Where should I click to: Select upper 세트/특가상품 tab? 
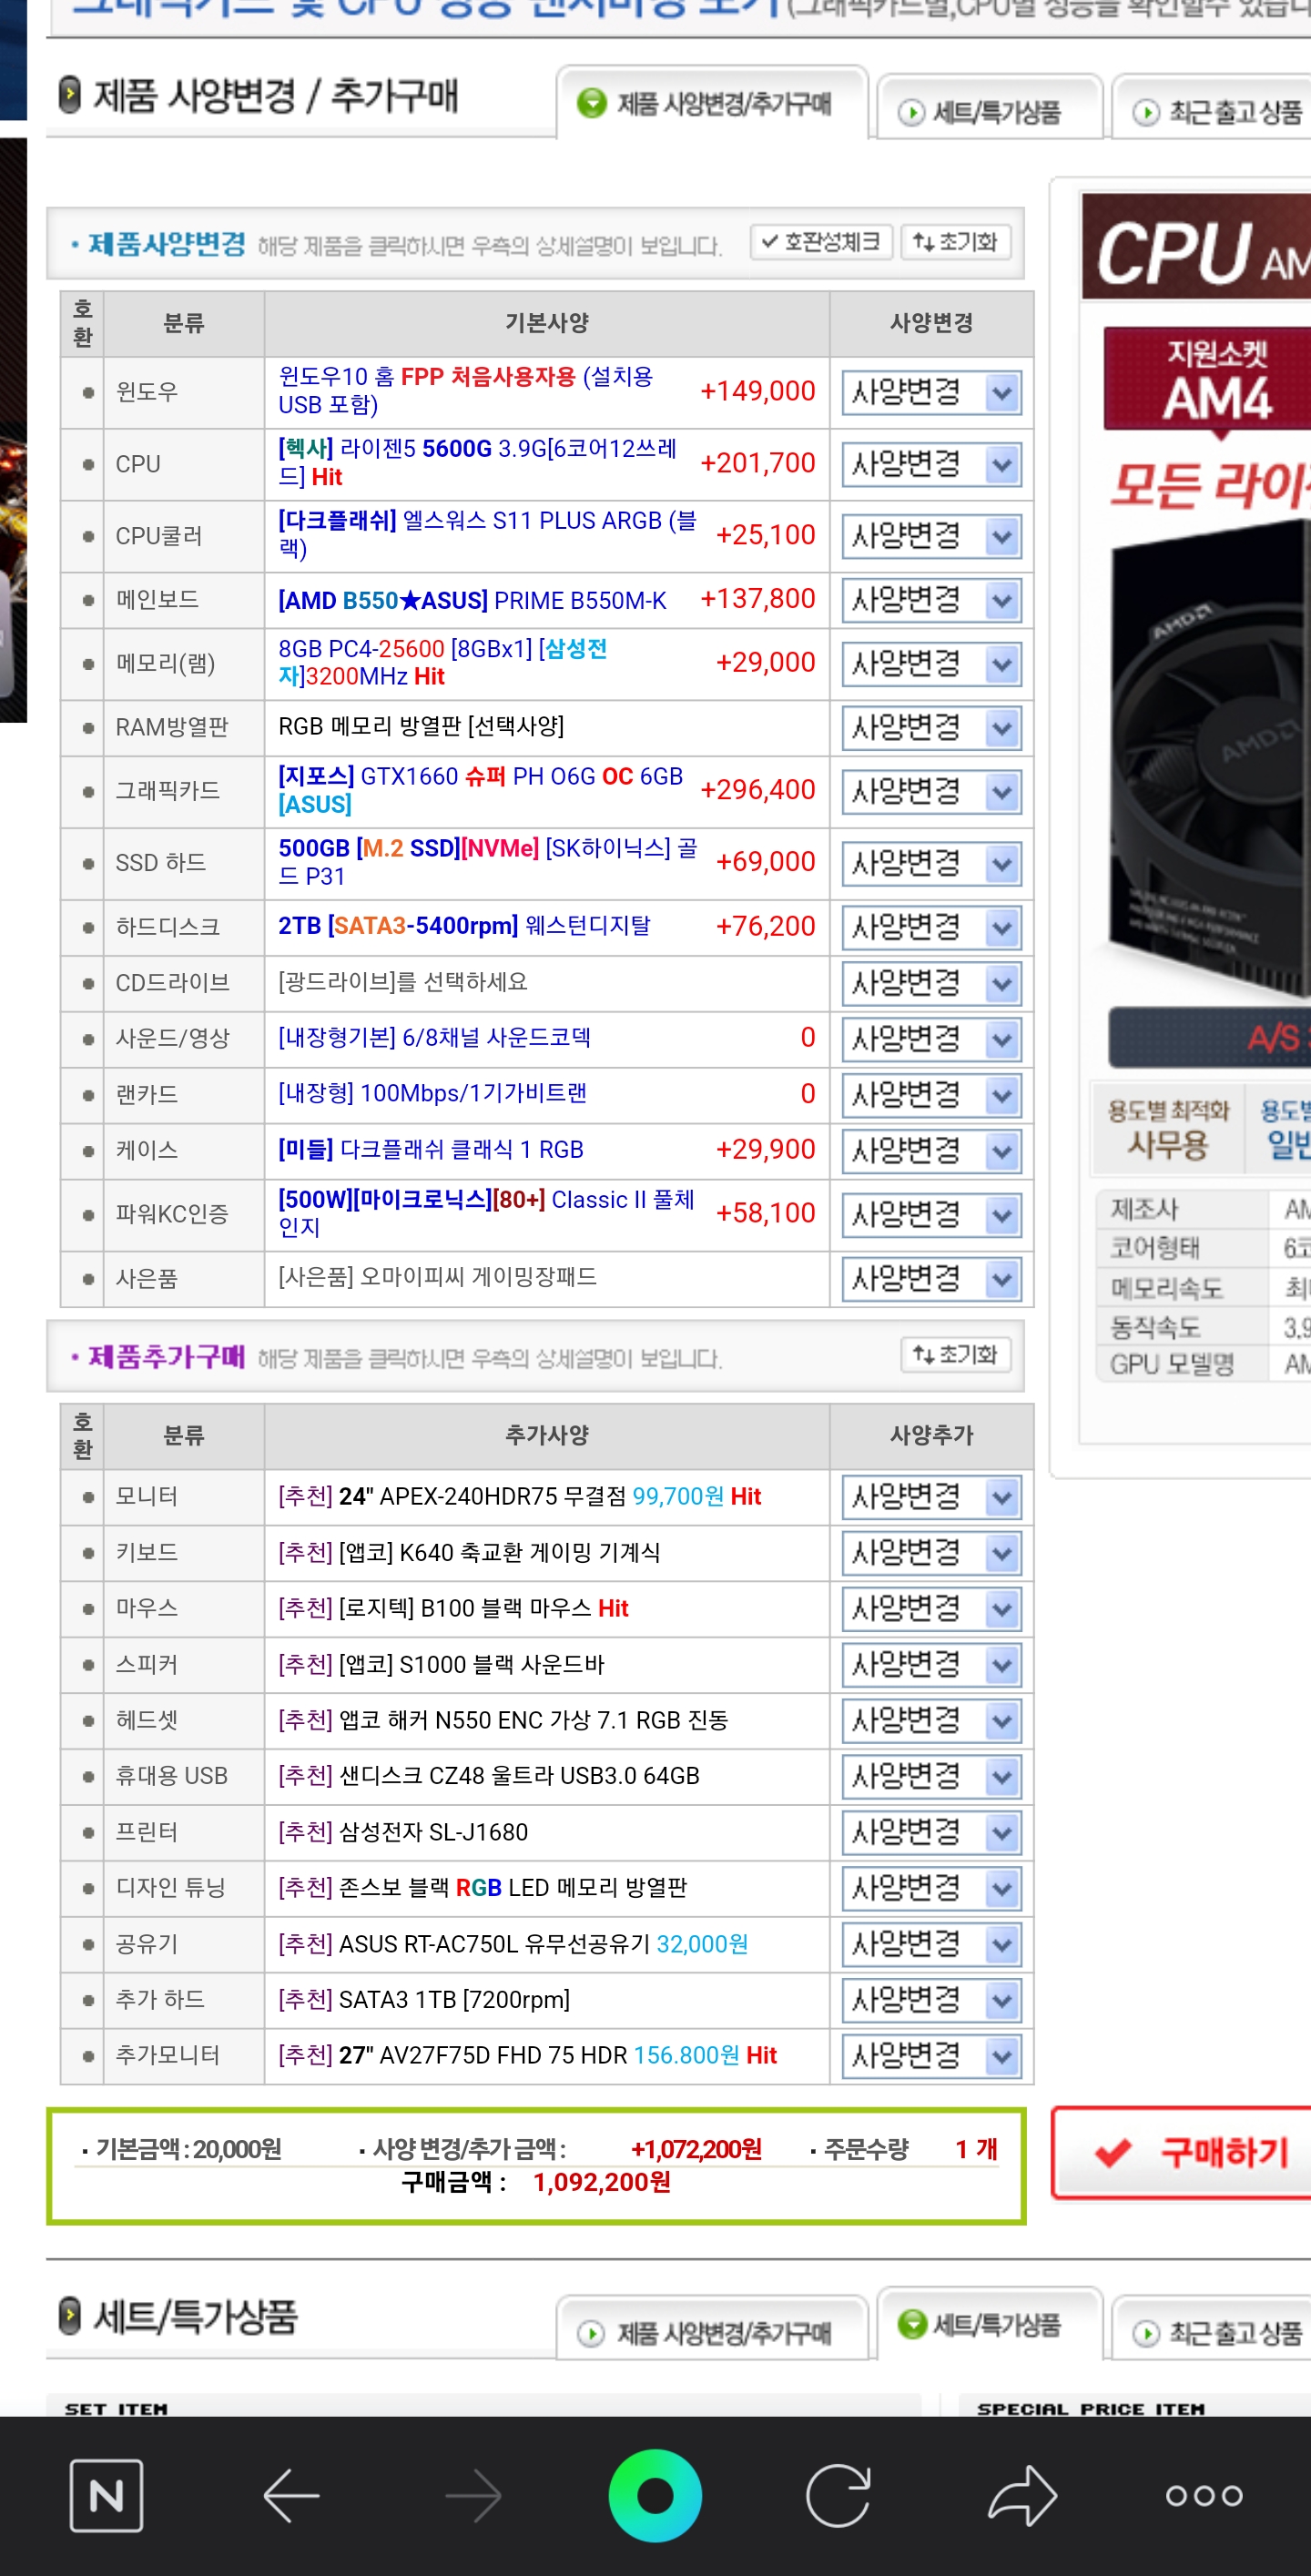coord(990,109)
